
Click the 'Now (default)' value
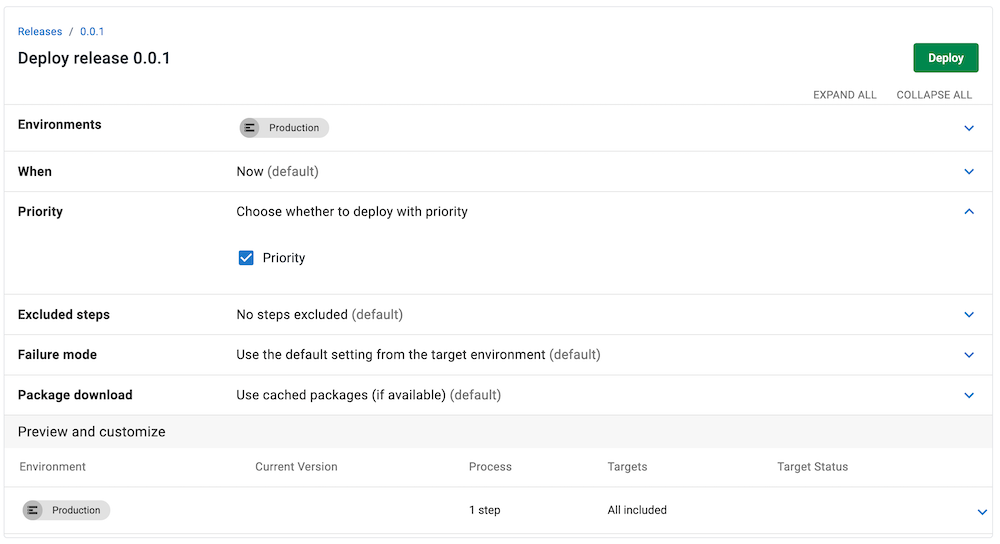[x=277, y=172]
